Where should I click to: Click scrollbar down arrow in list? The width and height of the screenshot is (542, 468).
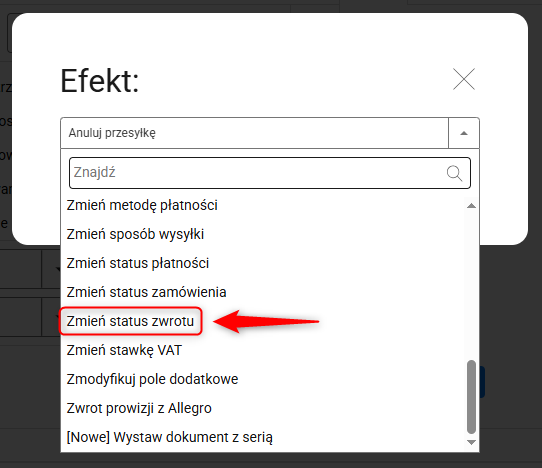click(x=471, y=442)
